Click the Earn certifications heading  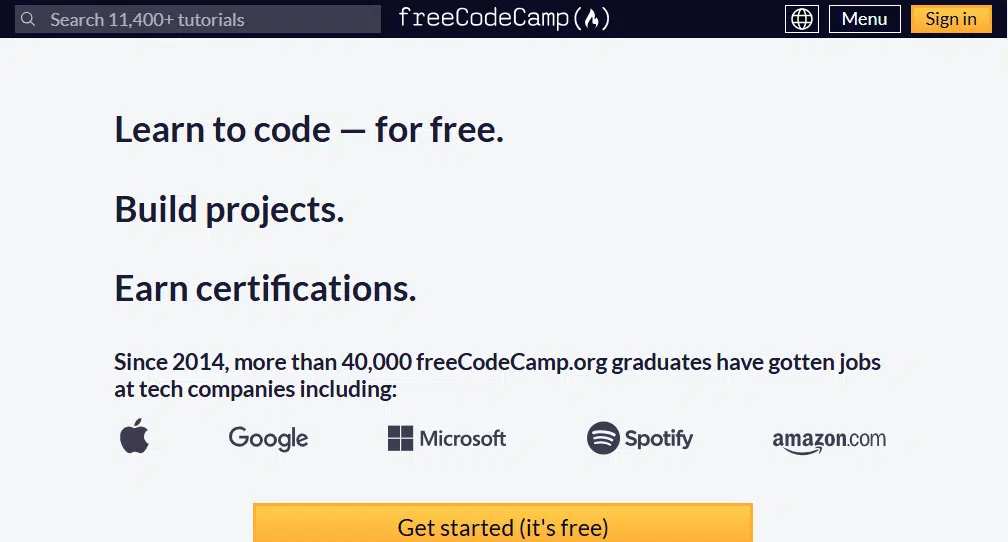coord(266,289)
